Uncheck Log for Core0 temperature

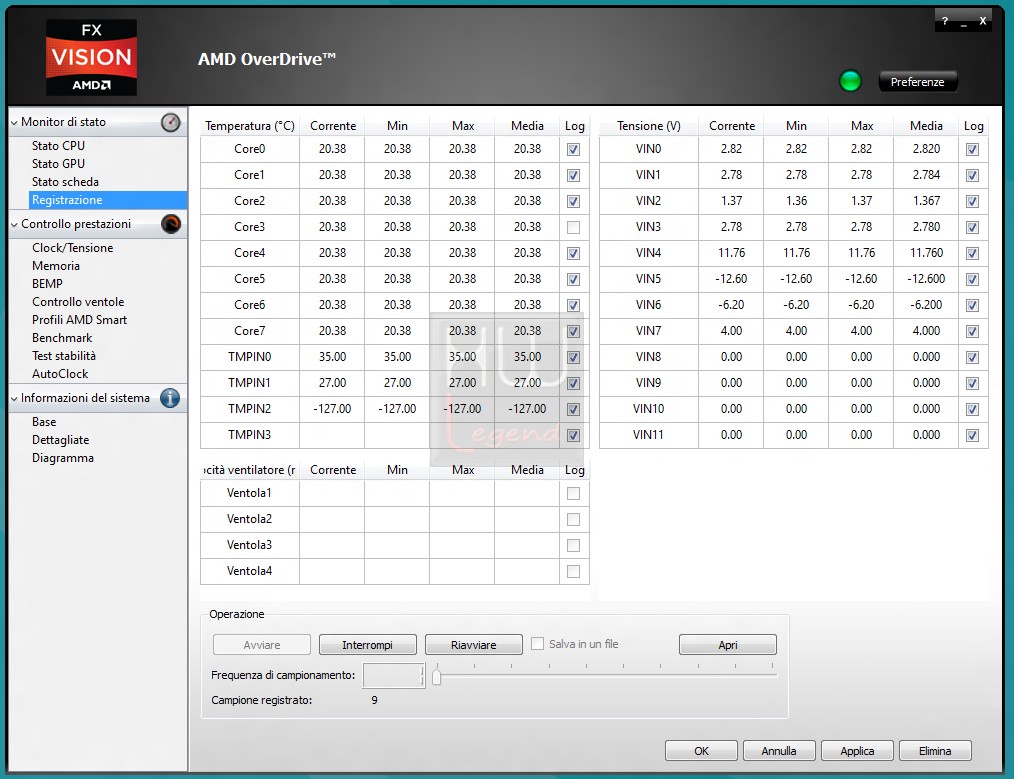(x=573, y=149)
